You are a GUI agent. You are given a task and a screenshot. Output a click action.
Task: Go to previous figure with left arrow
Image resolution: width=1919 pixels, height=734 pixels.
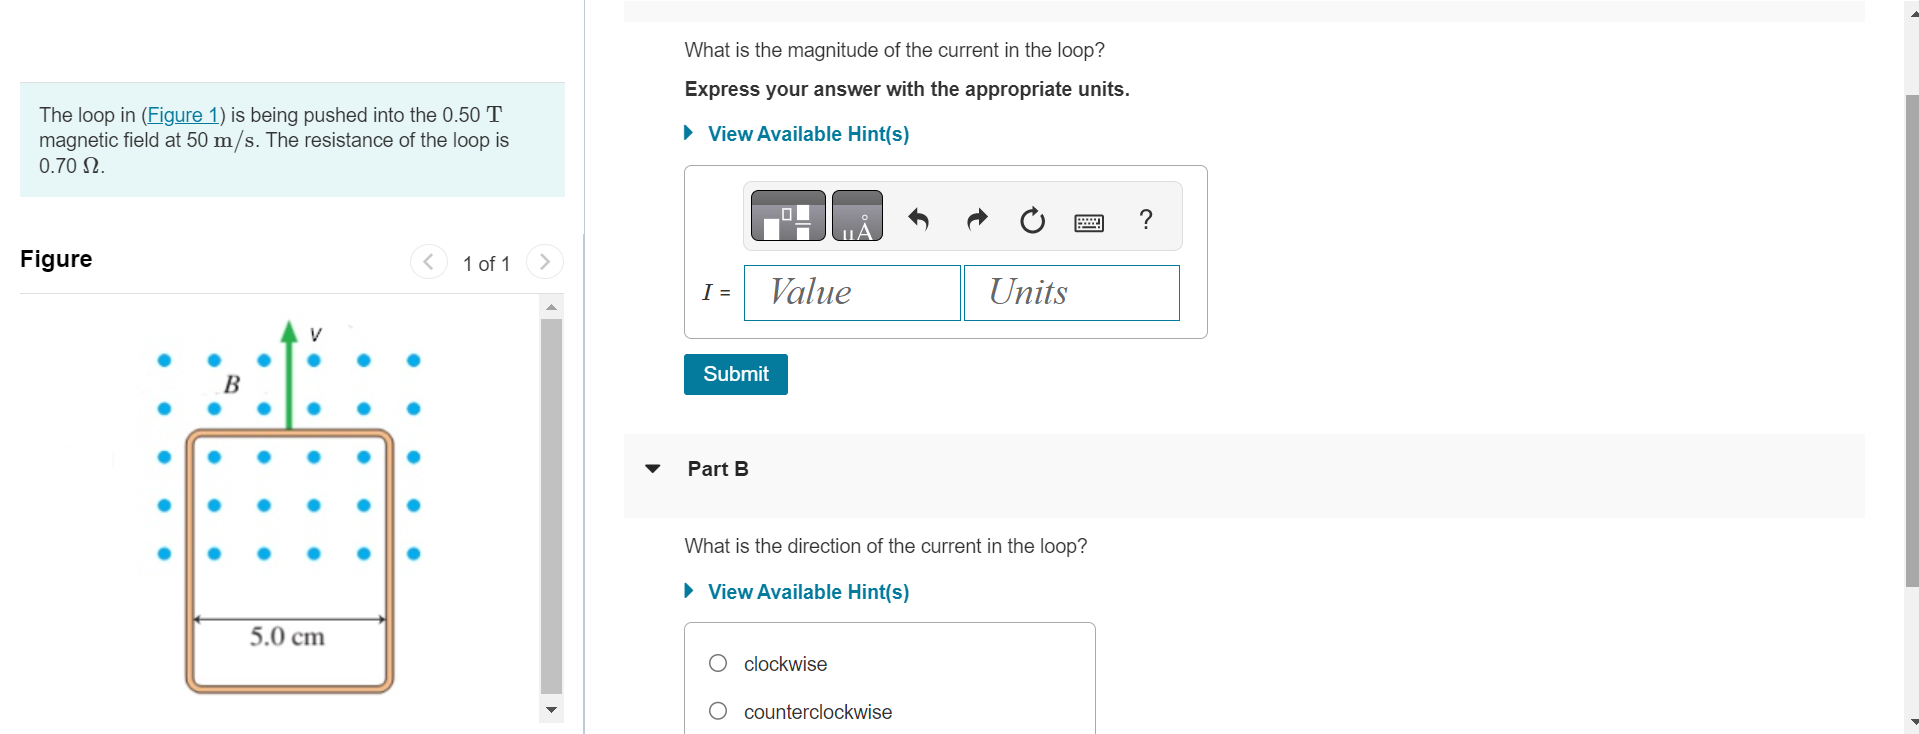[x=428, y=261]
